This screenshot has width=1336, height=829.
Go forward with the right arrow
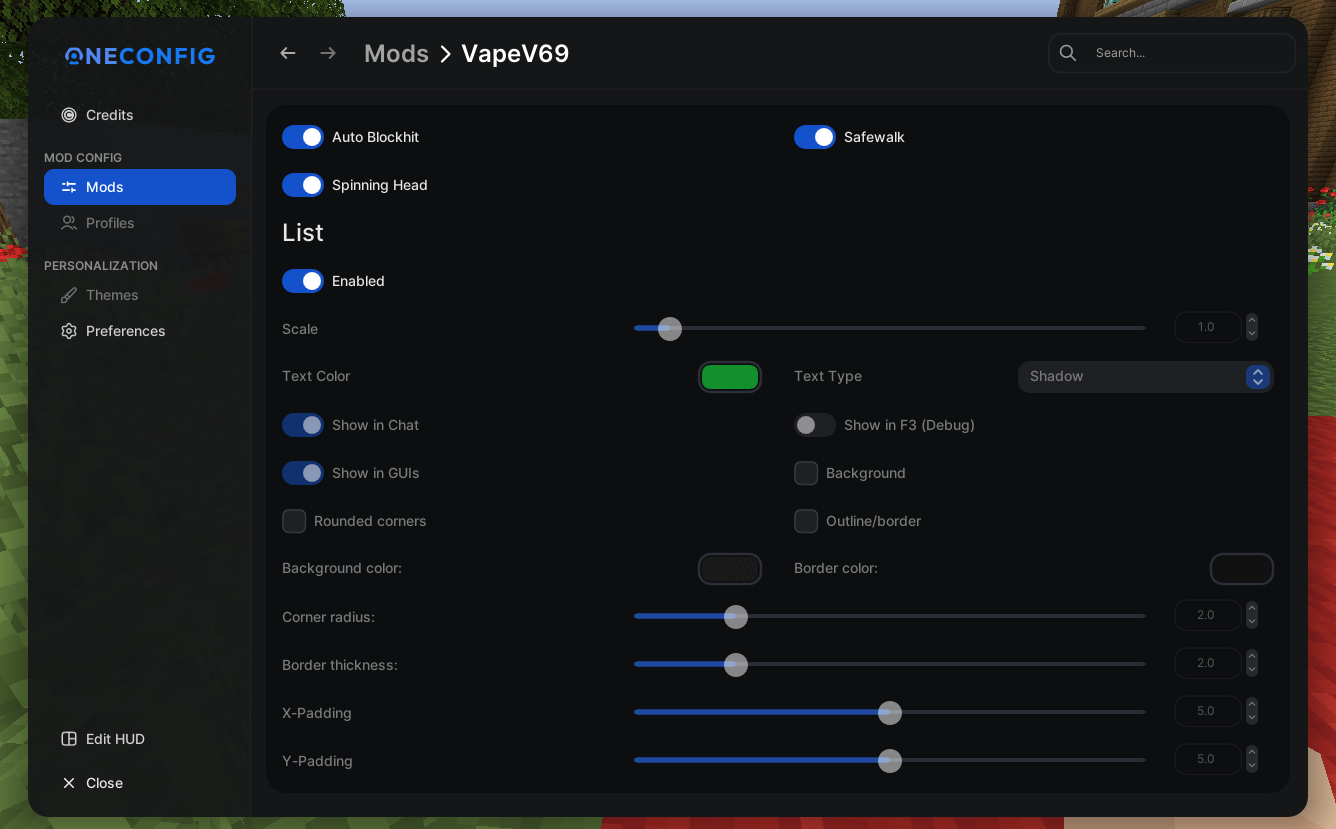pos(328,53)
